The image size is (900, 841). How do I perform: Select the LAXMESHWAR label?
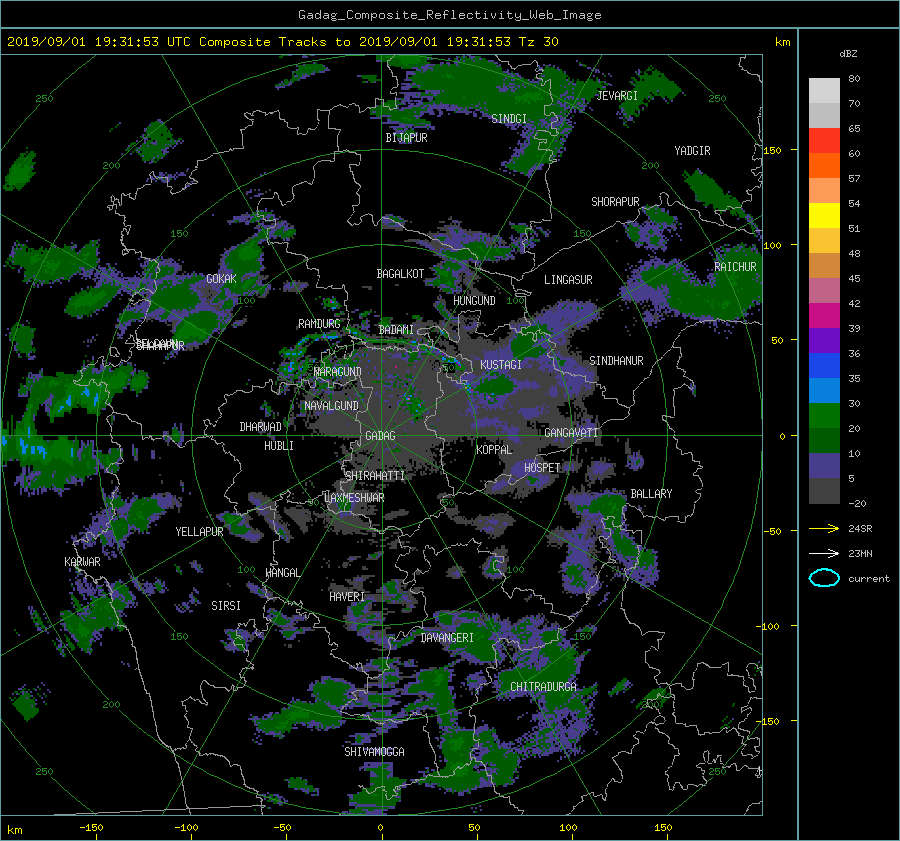(354, 498)
